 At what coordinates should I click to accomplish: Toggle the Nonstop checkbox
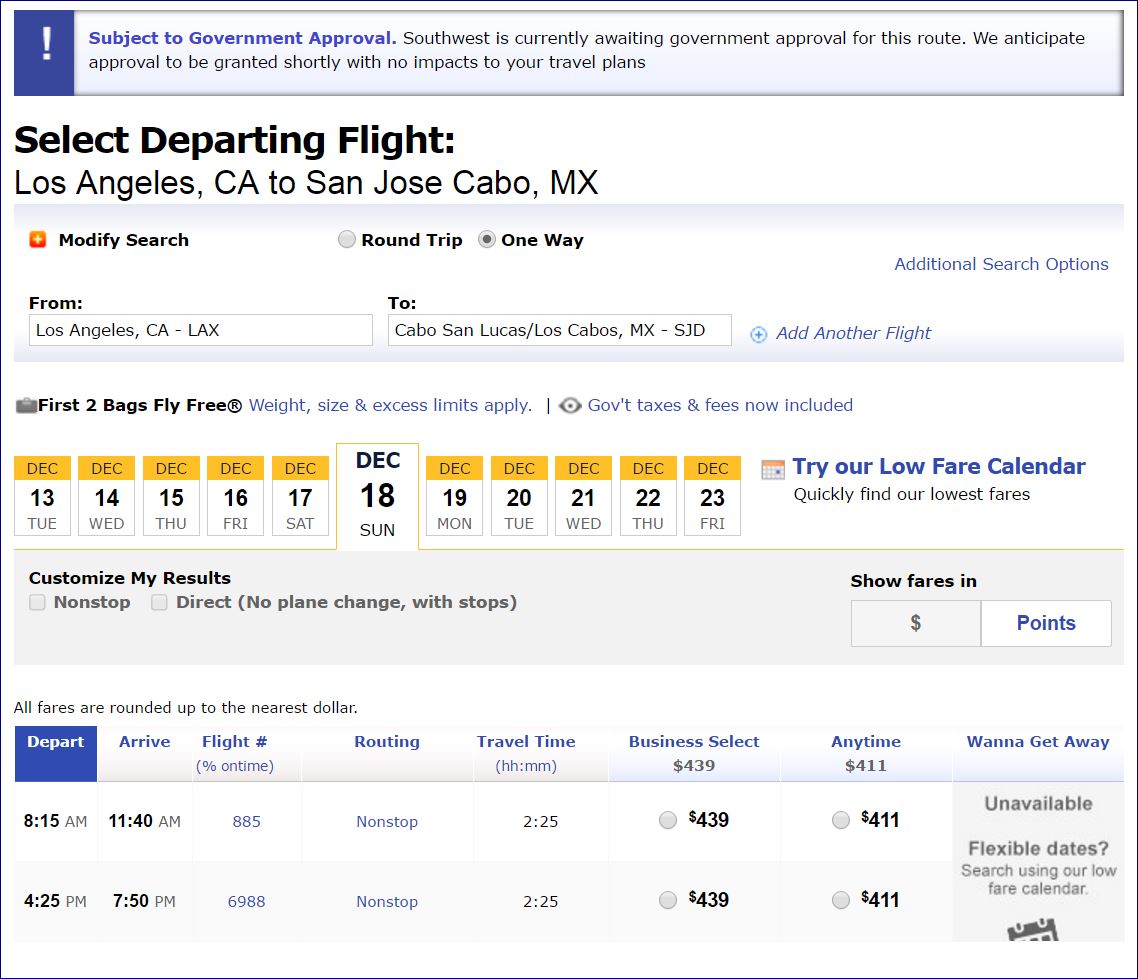pos(38,603)
